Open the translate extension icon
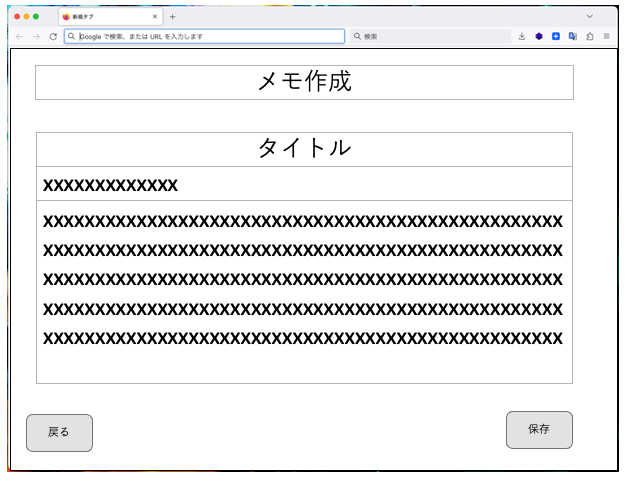Viewport: 625px width, 481px height. (573, 36)
